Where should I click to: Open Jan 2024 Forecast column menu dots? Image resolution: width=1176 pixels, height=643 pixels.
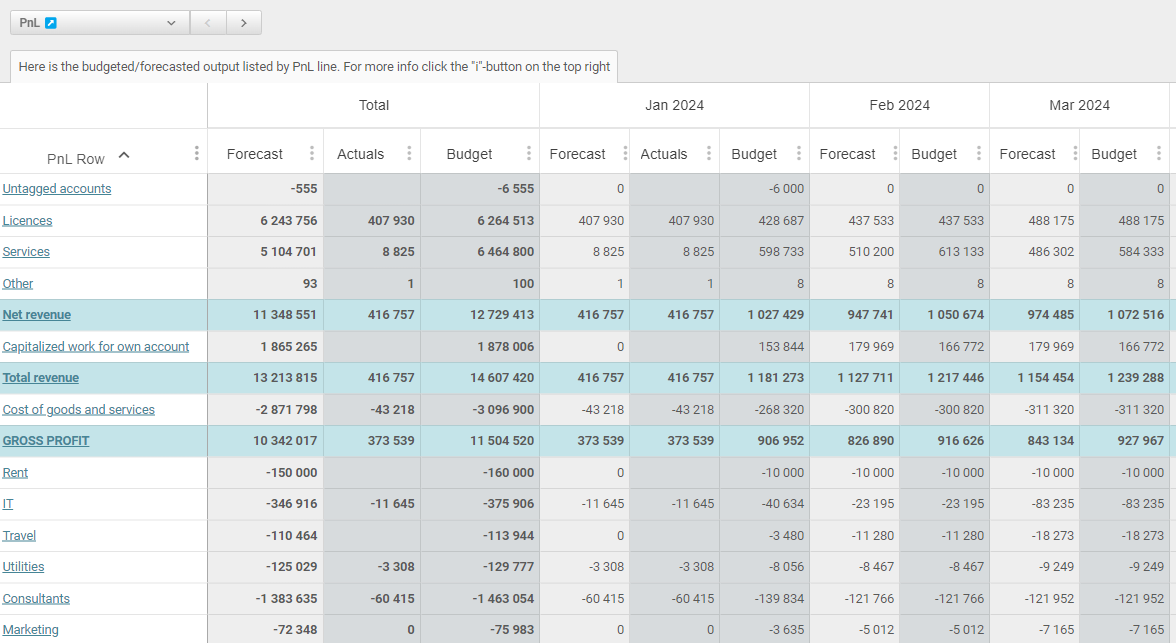[625, 154]
